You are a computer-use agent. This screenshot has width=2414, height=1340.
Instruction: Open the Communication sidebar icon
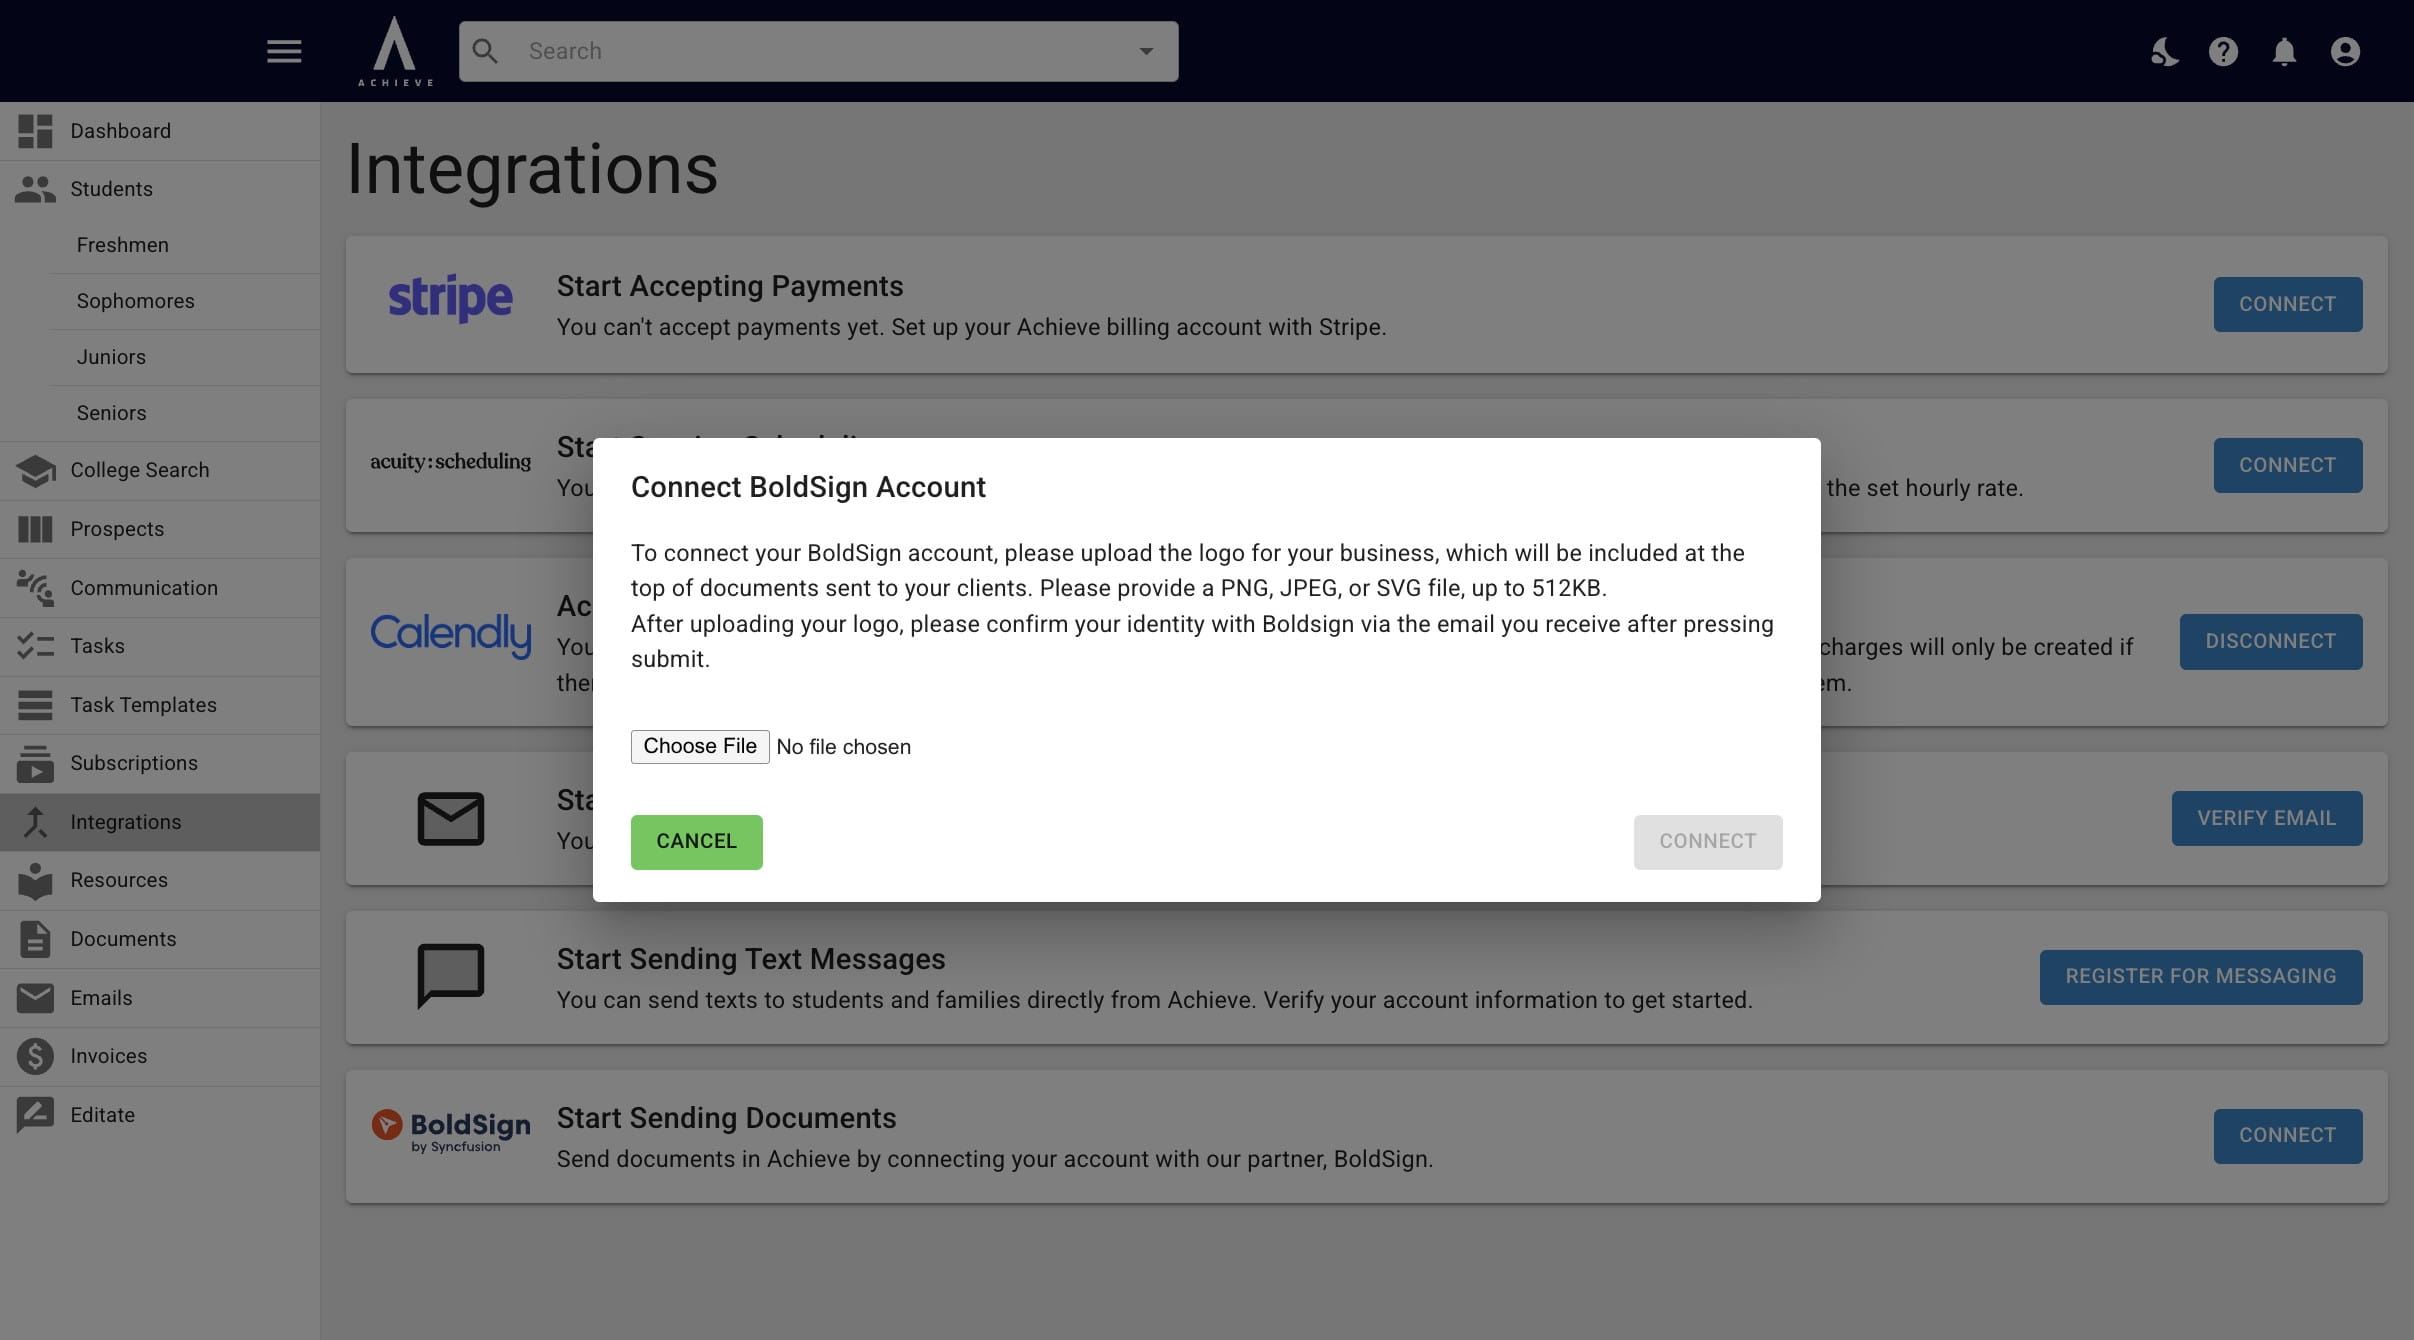[x=35, y=588]
